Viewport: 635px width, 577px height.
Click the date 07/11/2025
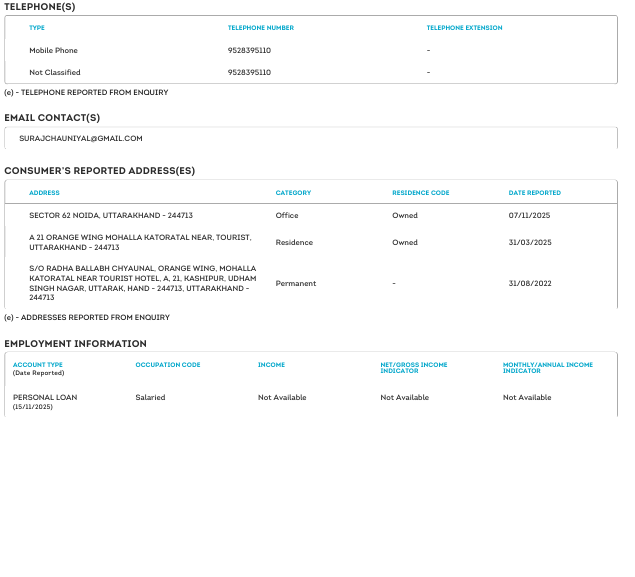point(530,215)
